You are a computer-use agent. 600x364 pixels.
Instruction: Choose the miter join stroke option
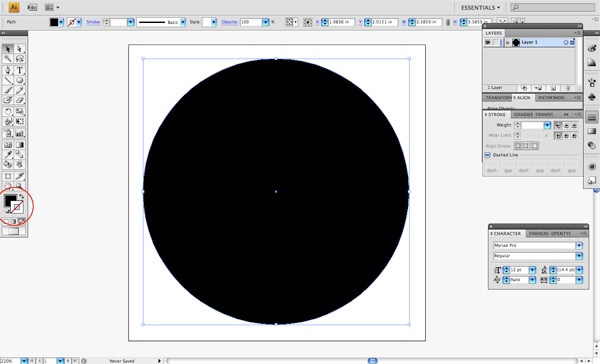(558, 135)
